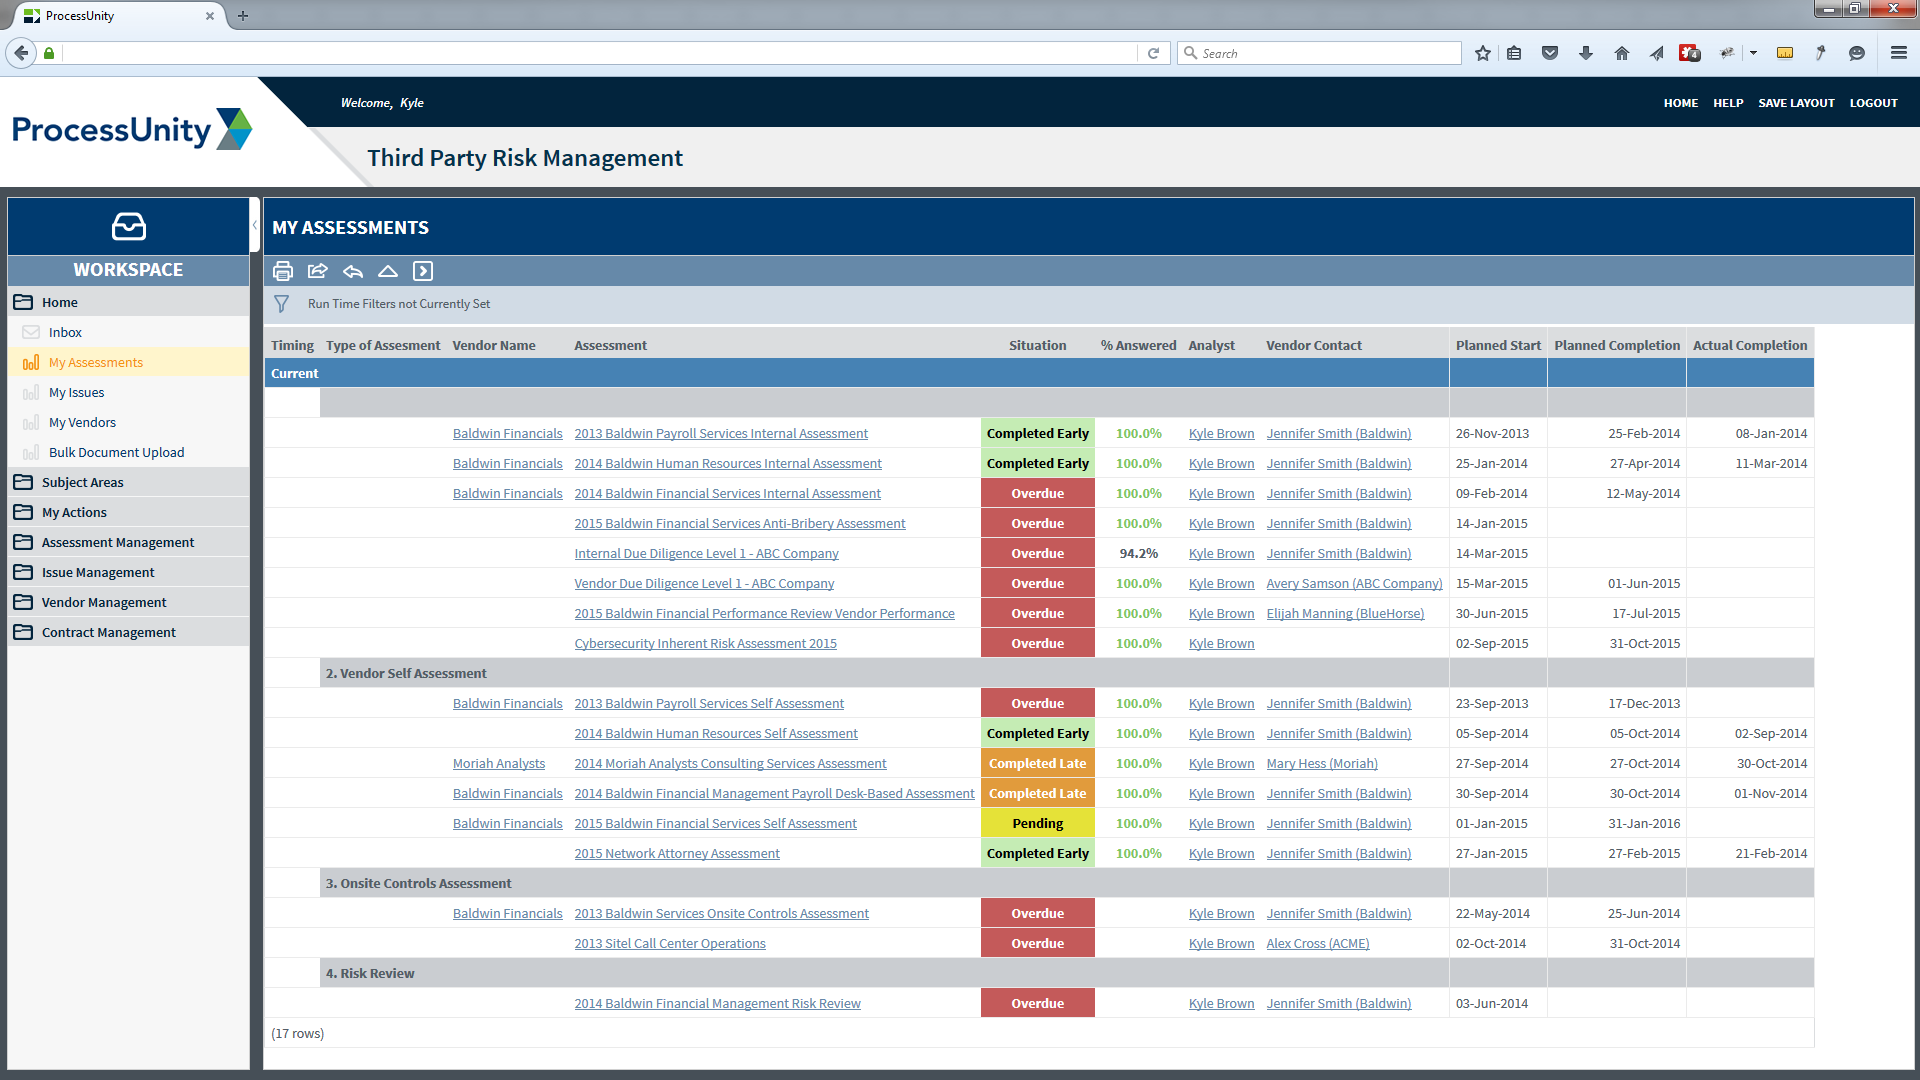Open Mary Hess (Moriah) contact link
Image resolution: width=1920 pixels, height=1080 pixels.
tap(1321, 763)
